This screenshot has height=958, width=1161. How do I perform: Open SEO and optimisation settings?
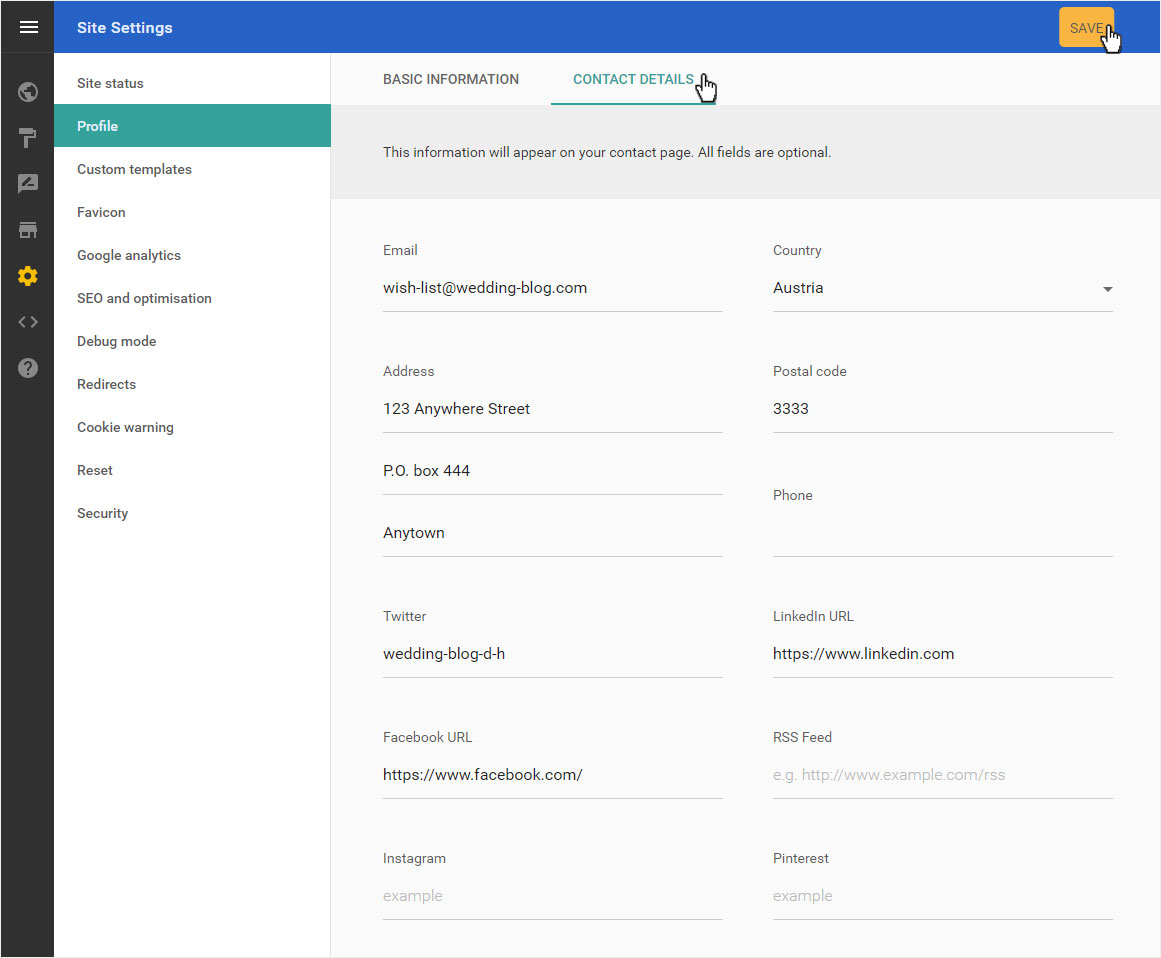[192, 298]
